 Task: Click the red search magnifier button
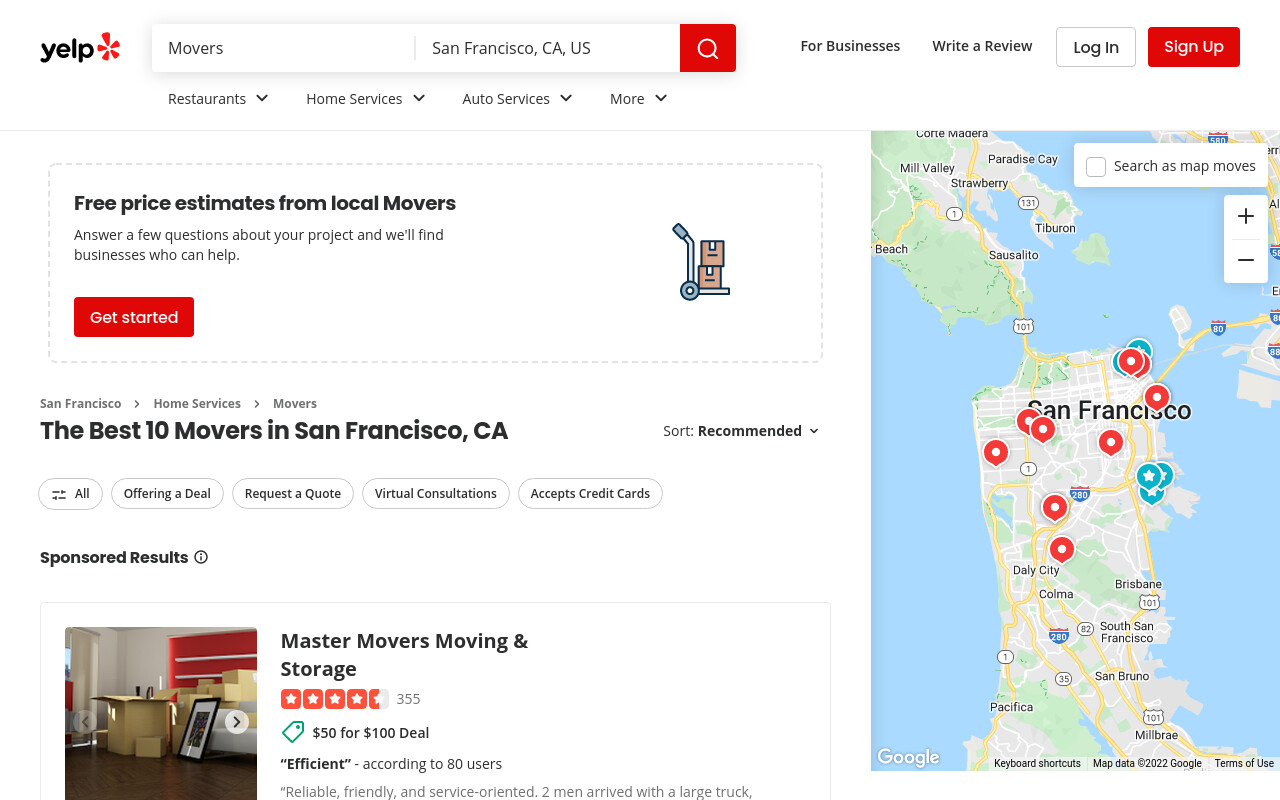[x=708, y=48]
